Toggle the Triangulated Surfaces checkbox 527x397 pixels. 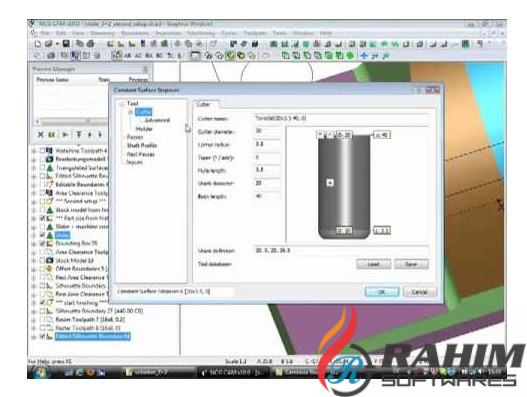click(42, 167)
